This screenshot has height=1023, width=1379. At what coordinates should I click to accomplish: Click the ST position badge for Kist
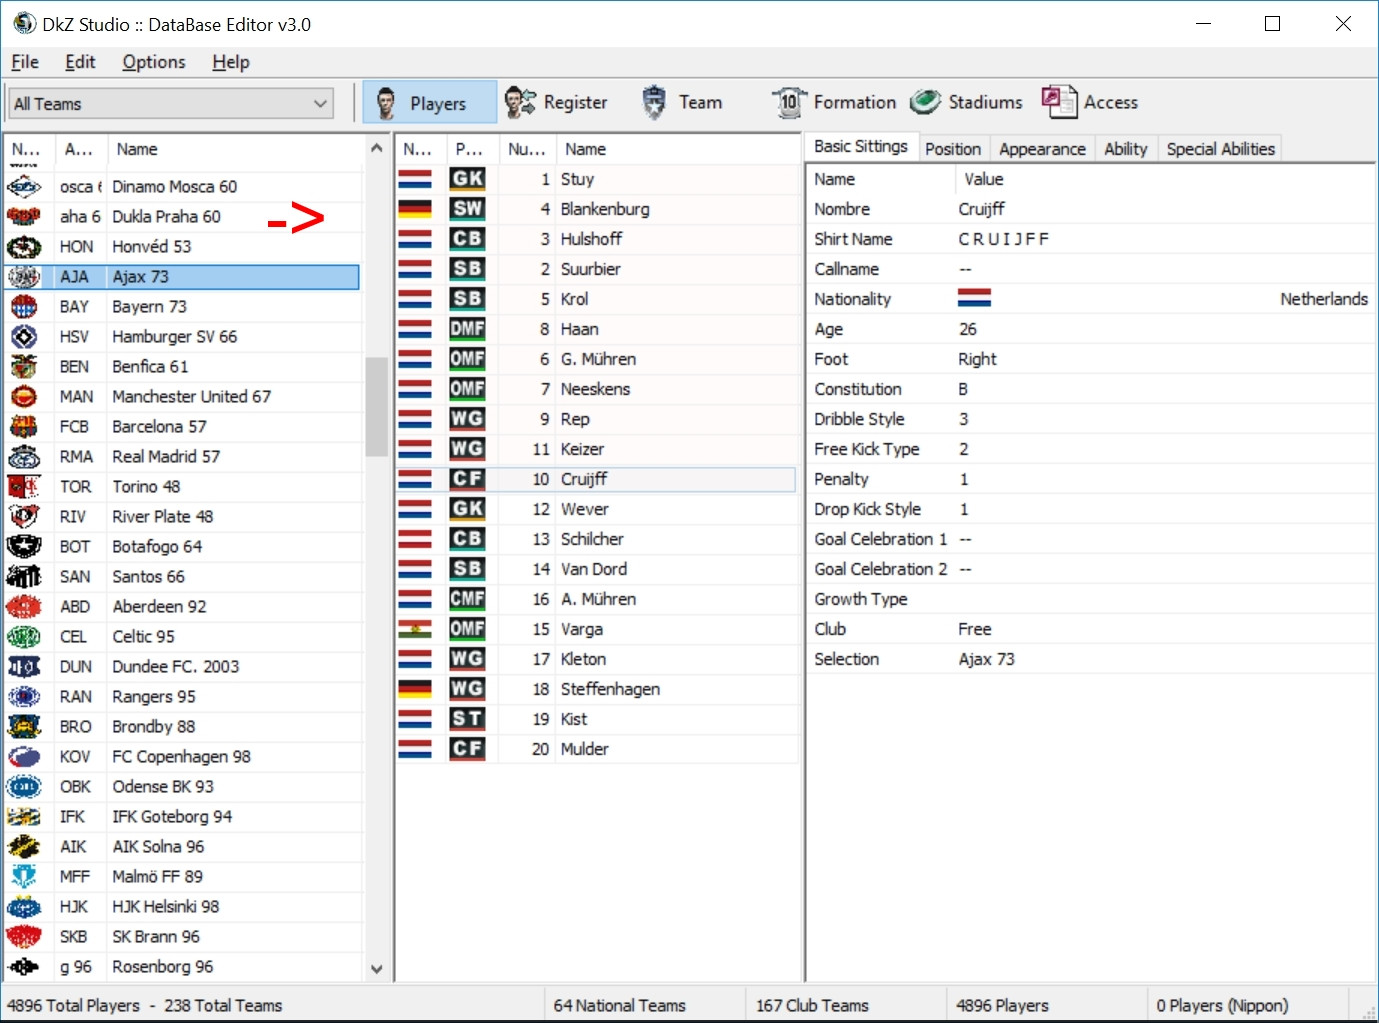coord(467,719)
